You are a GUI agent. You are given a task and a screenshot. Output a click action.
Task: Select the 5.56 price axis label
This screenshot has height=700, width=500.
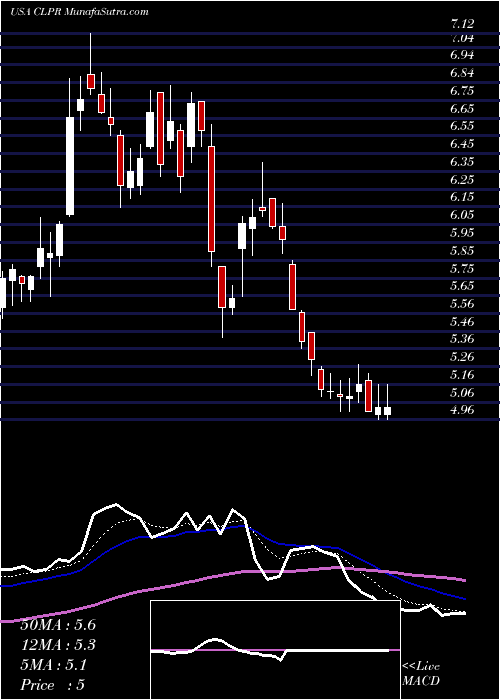pyautogui.click(x=462, y=304)
